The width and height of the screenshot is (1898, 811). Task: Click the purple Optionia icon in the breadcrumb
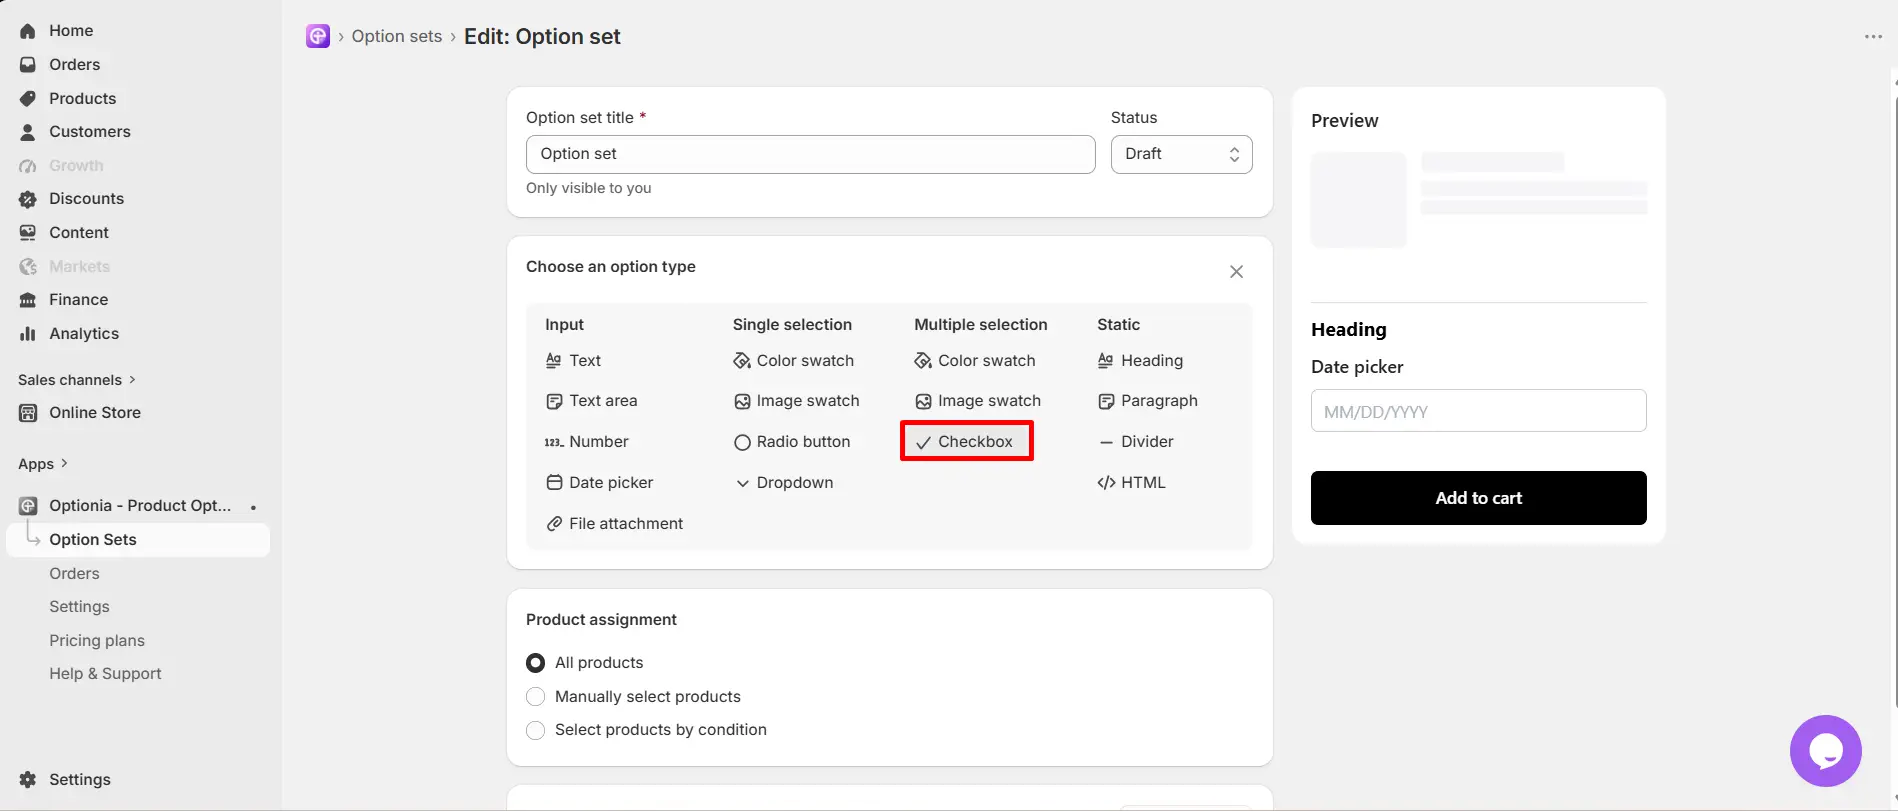coord(318,37)
